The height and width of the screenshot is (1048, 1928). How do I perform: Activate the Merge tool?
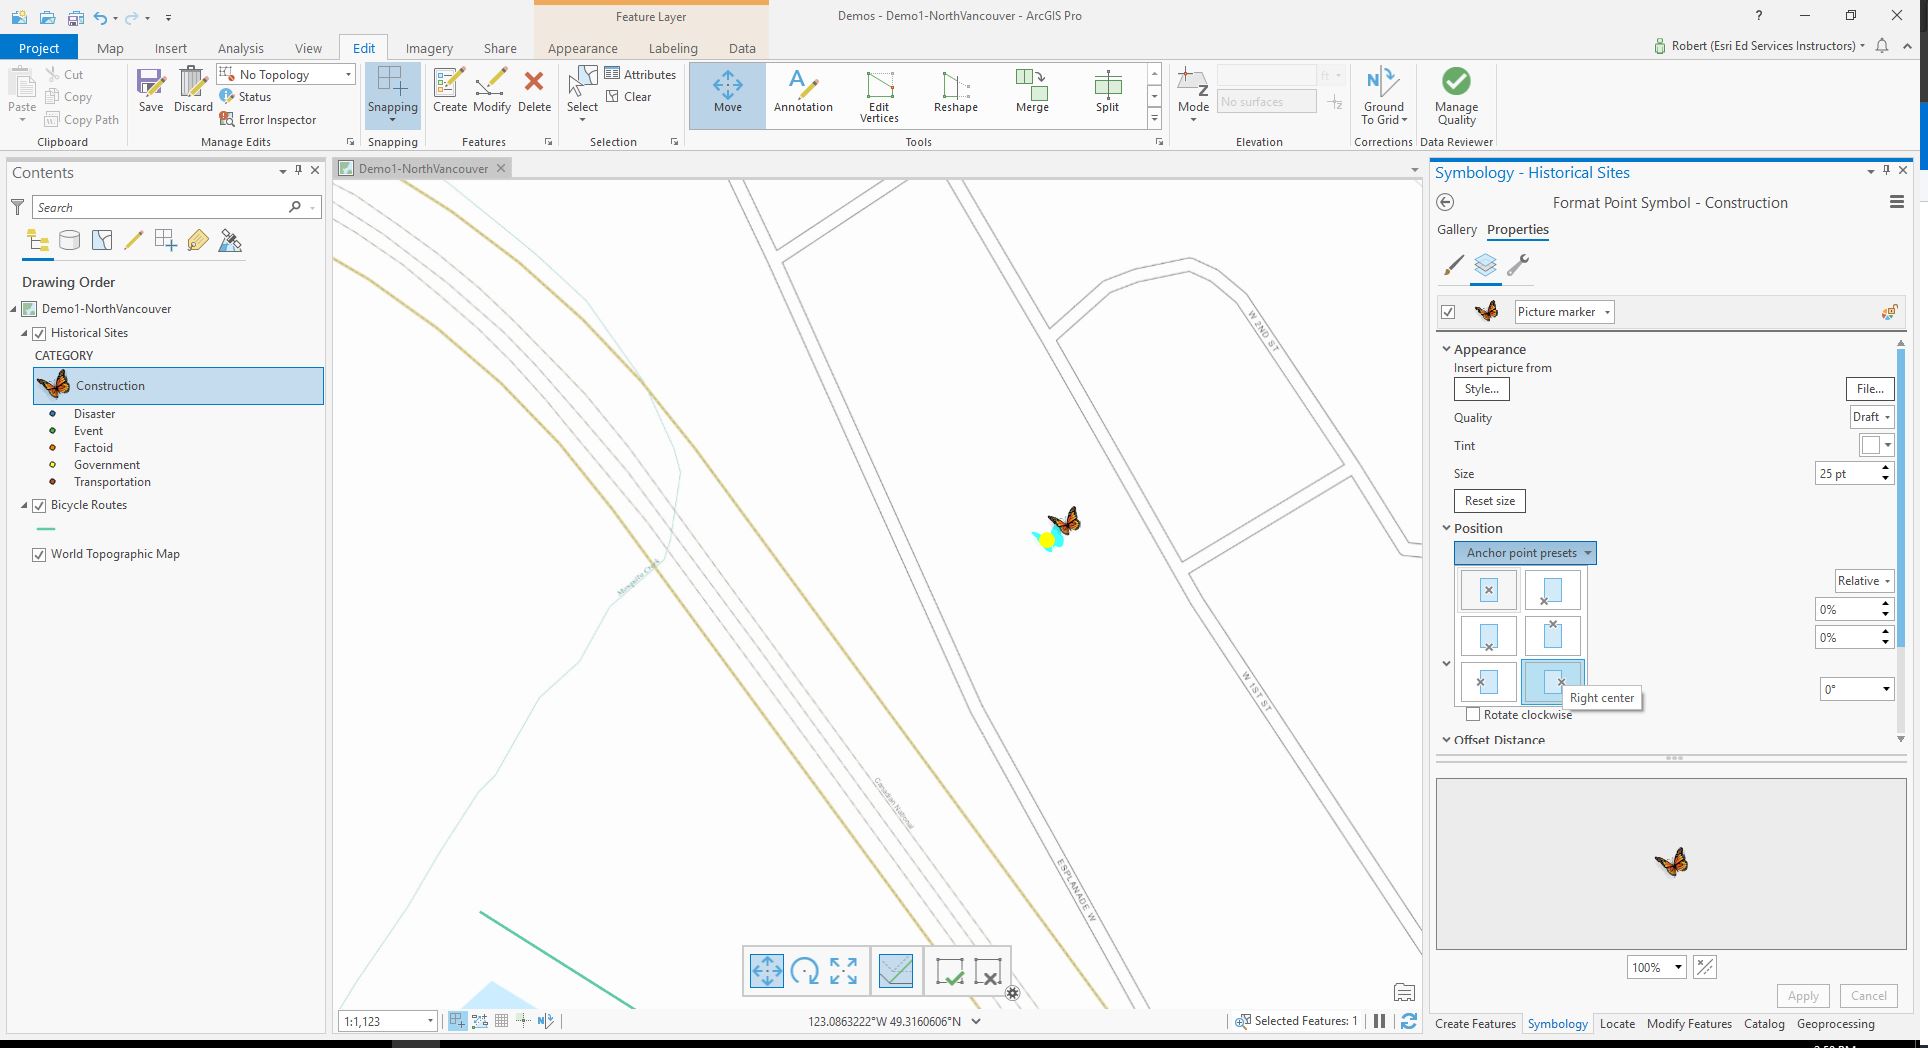1031,94
